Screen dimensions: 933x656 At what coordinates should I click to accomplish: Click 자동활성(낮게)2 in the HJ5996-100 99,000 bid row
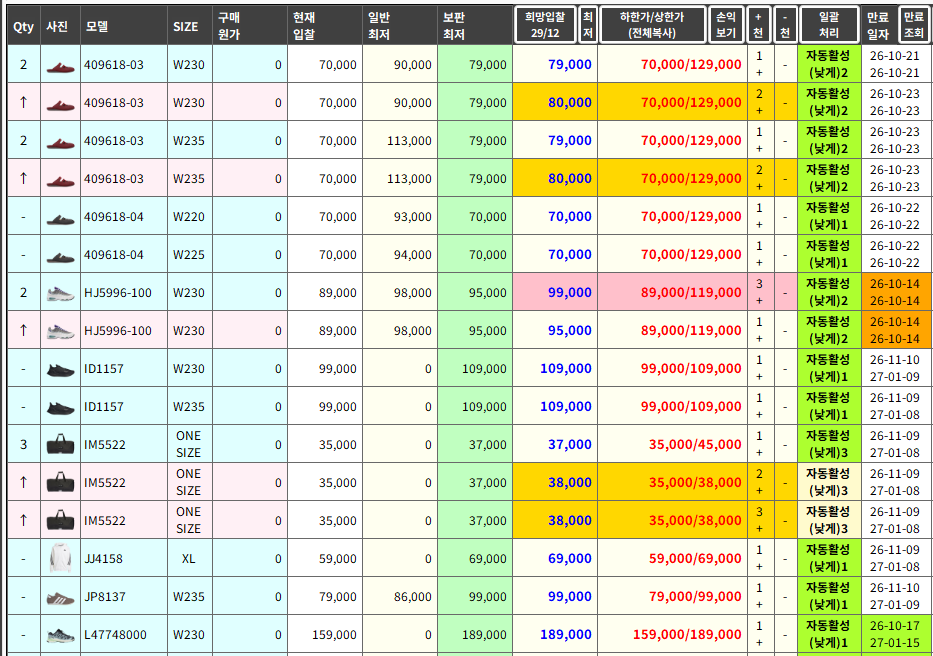[828, 293]
